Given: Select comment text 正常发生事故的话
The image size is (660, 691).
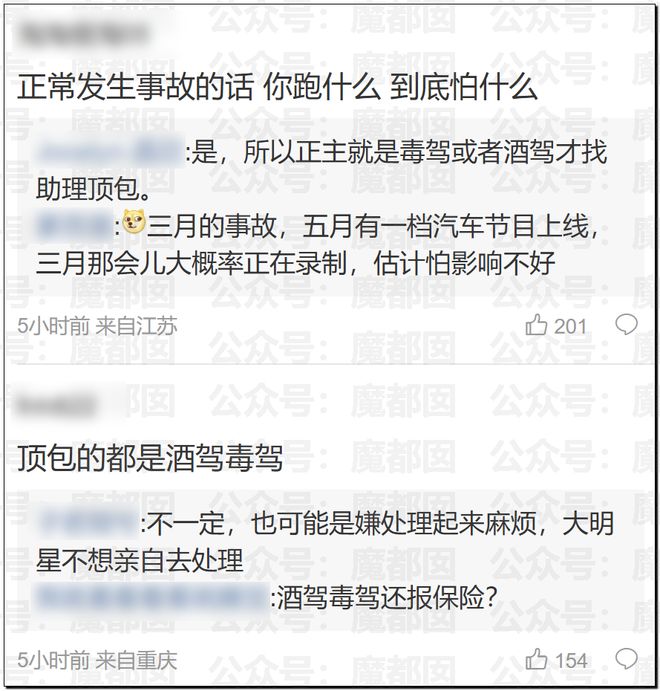Looking at the screenshot, I should [136, 87].
